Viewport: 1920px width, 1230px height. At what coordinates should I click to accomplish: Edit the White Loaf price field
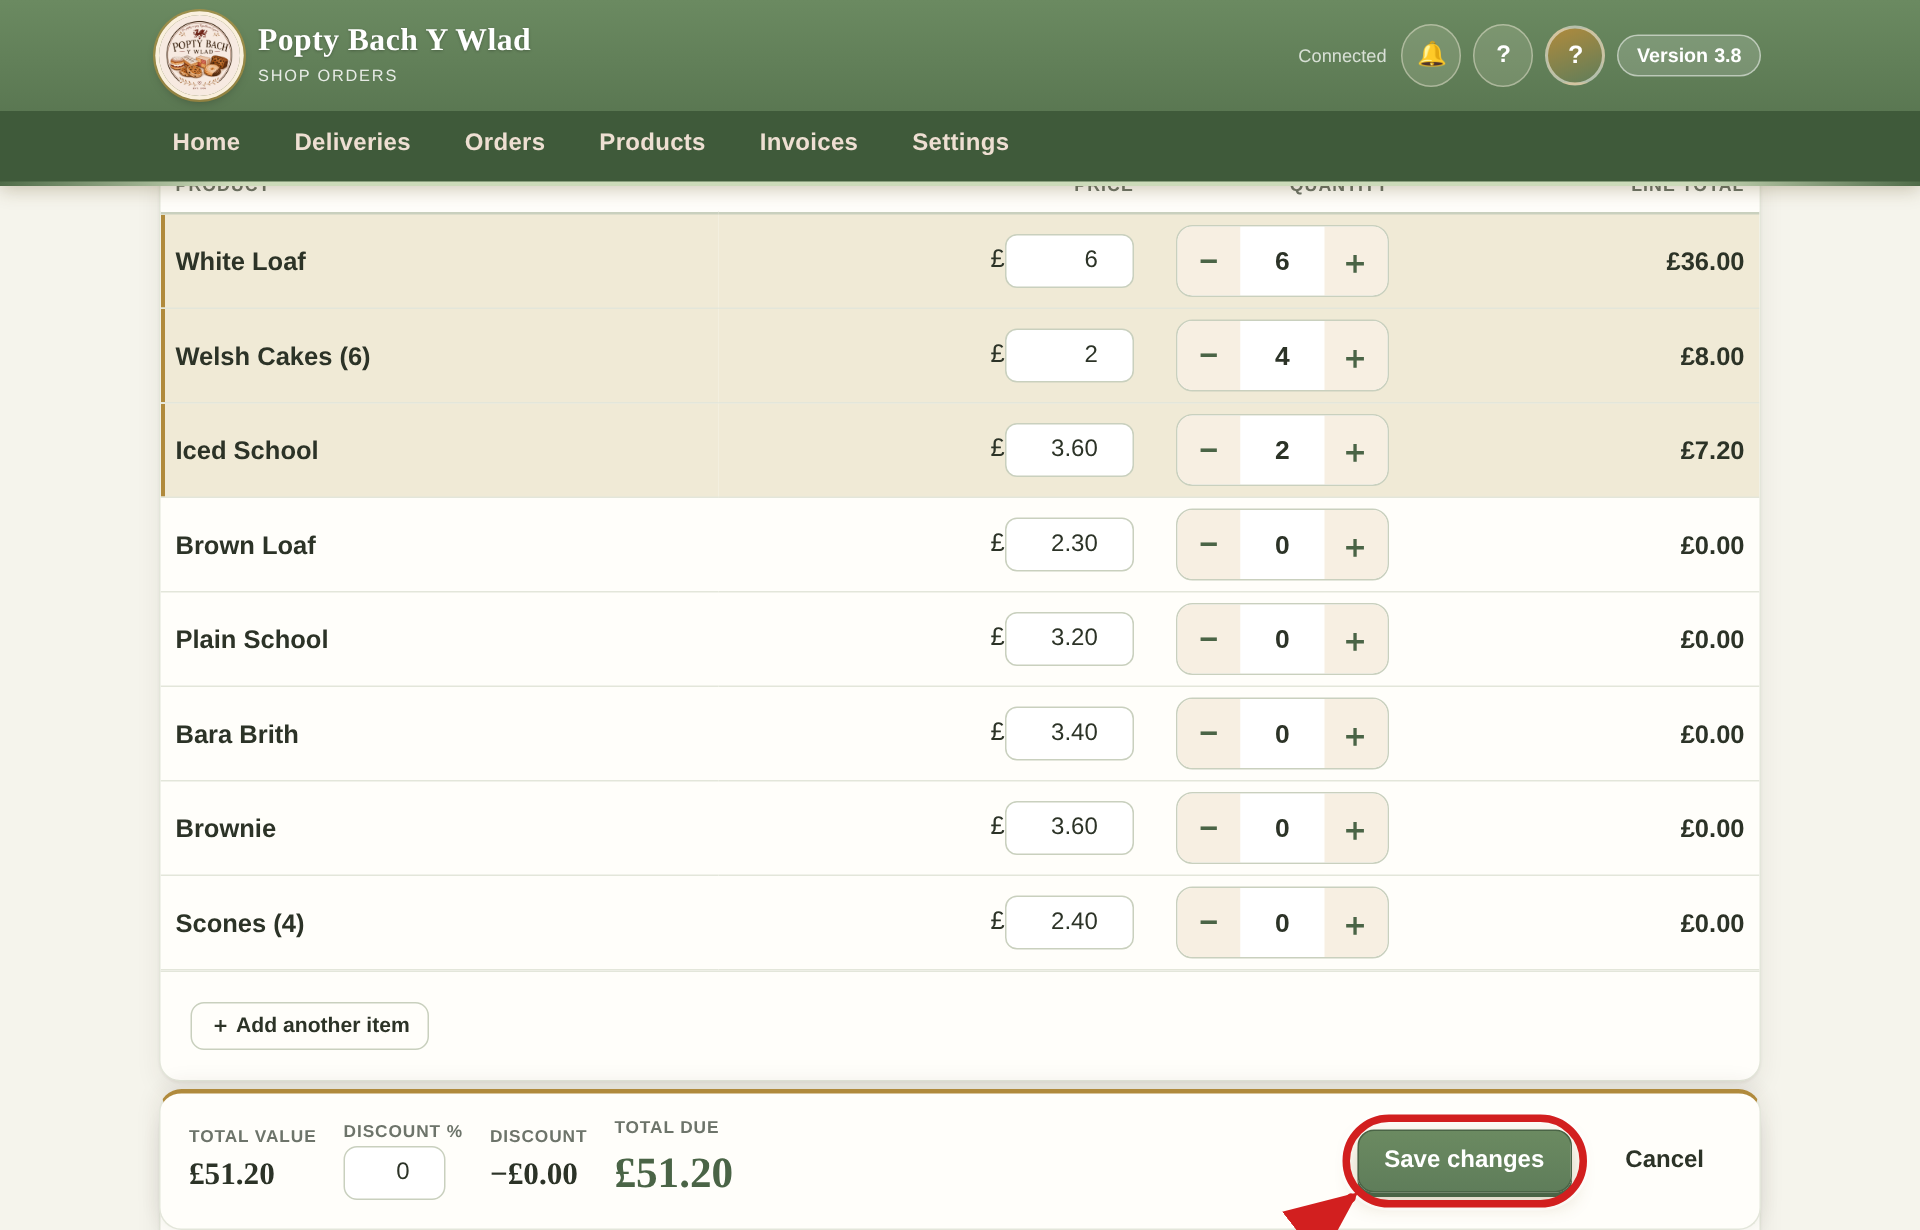coord(1069,260)
